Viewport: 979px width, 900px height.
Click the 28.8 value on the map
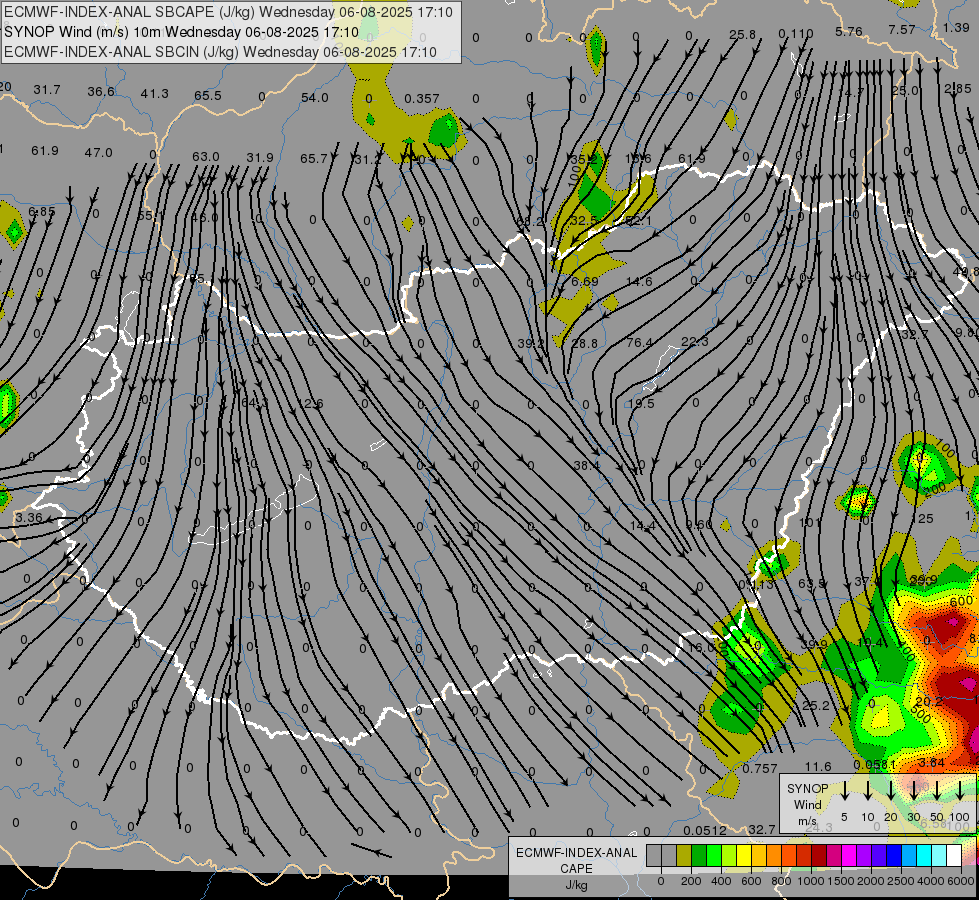pos(584,344)
